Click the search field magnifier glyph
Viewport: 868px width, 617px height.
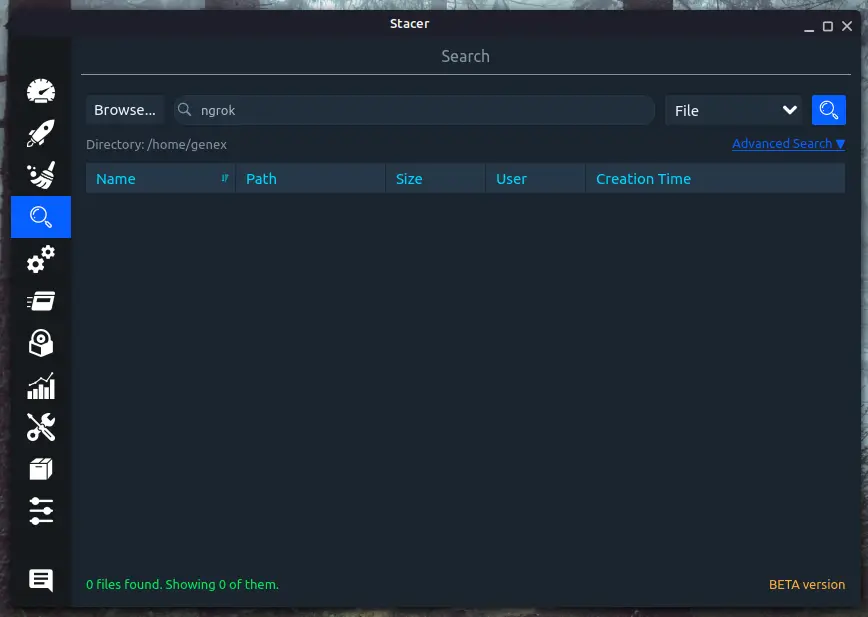click(x=184, y=110)
